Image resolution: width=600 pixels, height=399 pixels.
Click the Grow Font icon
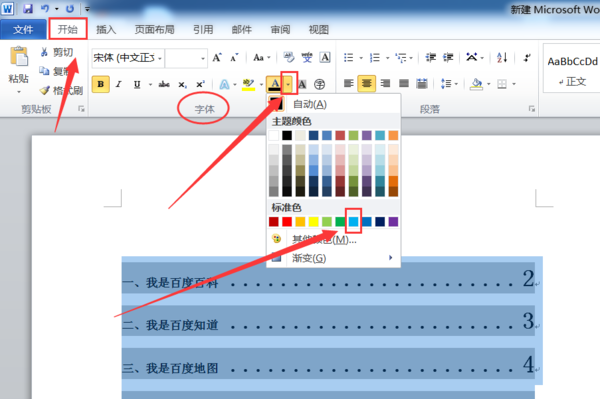click(x=217, y=58)
